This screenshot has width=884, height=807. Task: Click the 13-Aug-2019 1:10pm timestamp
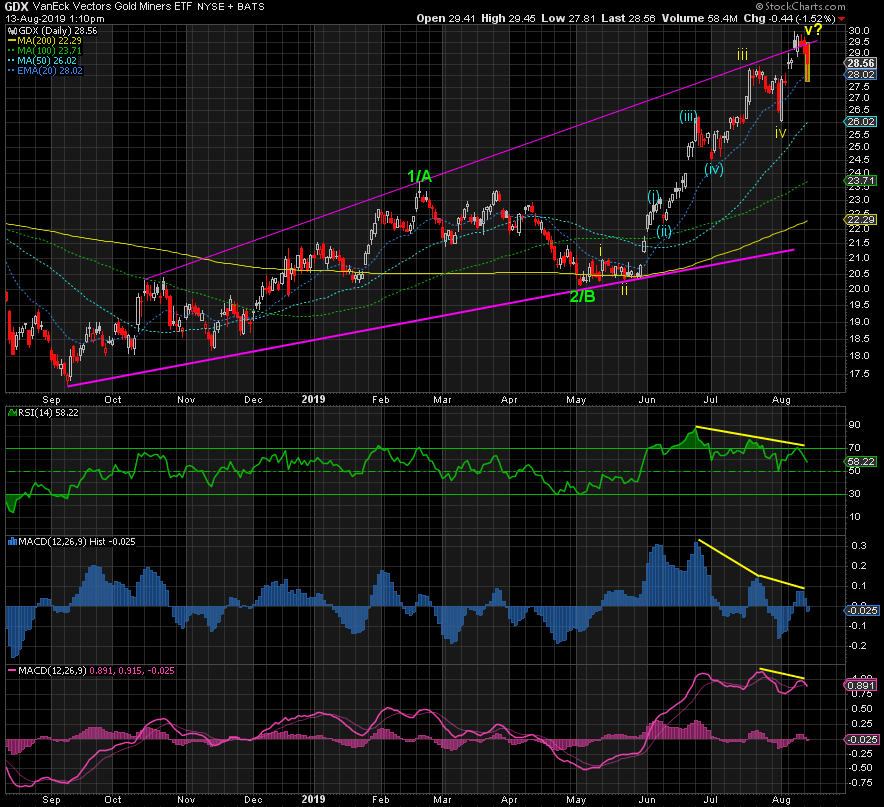click(55, 19)
